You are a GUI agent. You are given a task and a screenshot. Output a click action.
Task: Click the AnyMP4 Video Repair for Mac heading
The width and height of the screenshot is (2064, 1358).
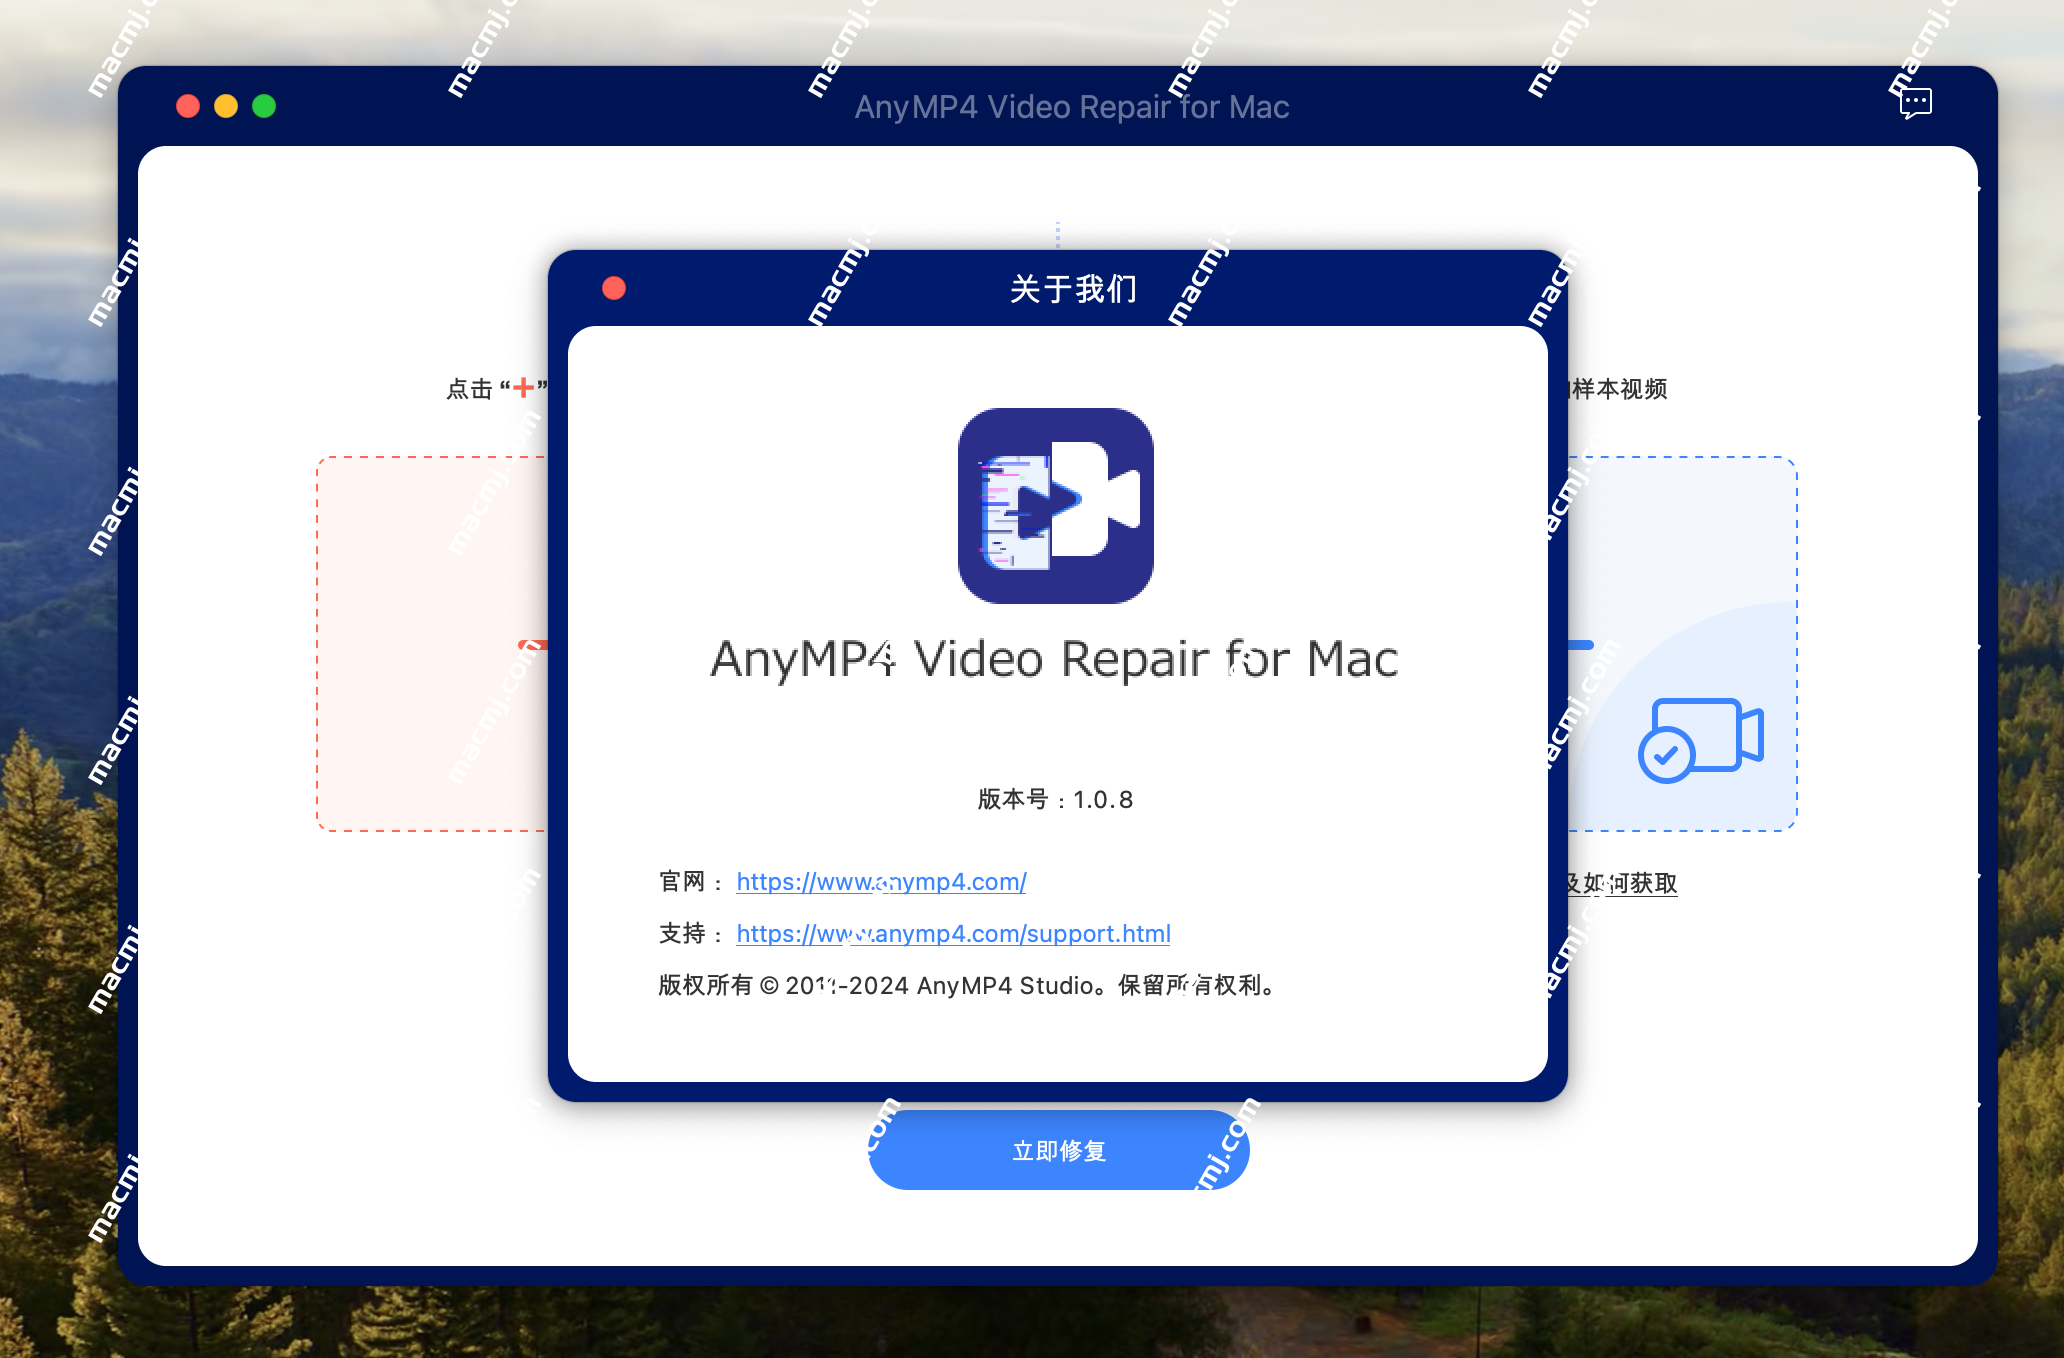tap(1054, 660)
